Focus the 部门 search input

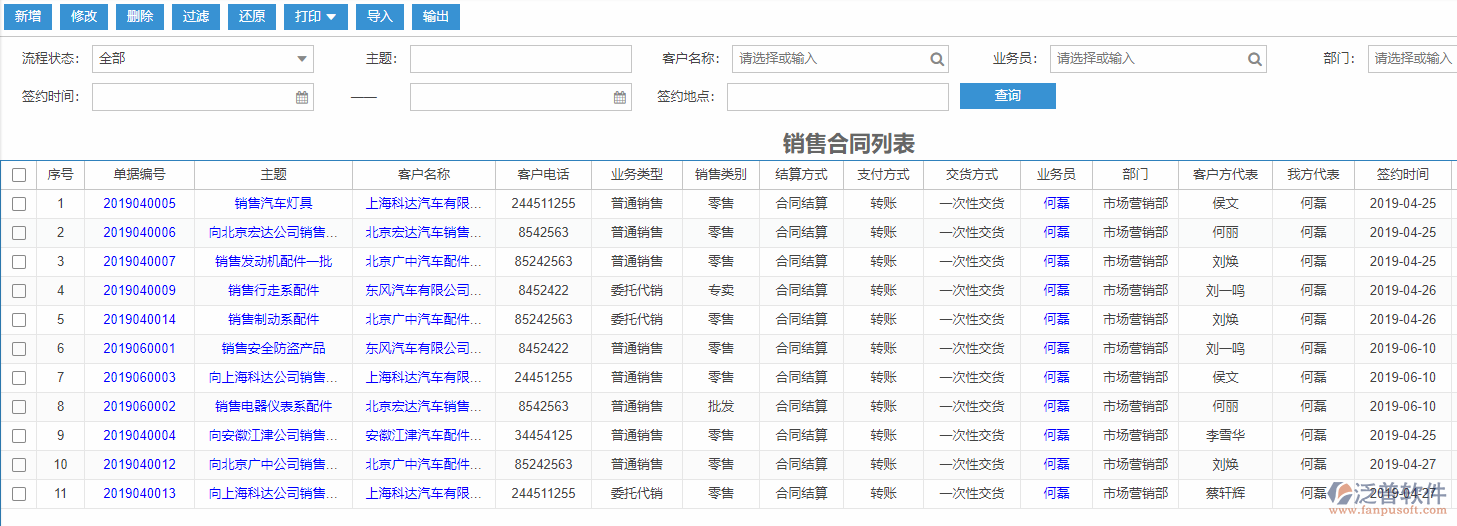pos(1412,59)
